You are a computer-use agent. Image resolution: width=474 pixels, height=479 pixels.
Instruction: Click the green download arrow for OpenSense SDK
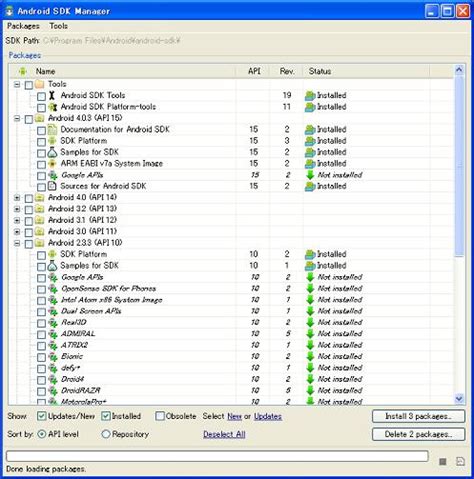tap(310, 288)
